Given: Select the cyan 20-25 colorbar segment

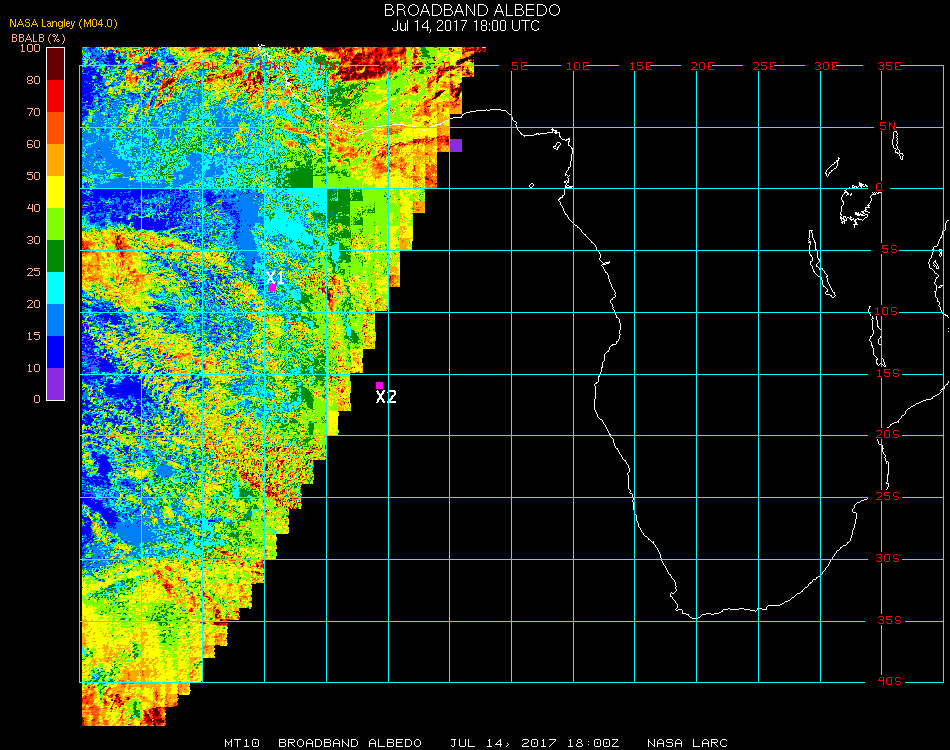Looking at the screenshot, I should point(56,288).
